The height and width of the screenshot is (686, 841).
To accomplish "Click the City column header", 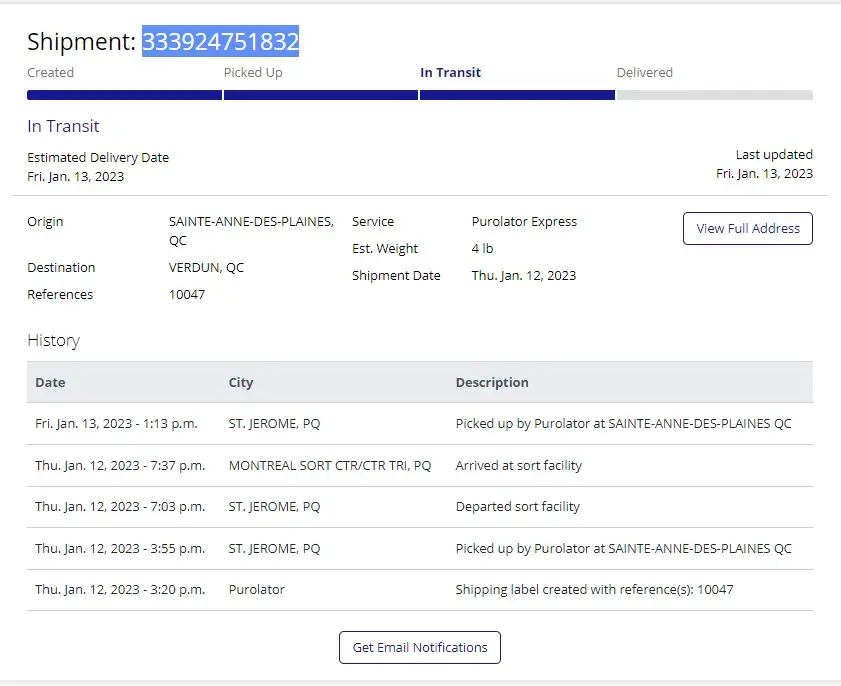I will click(241, 382).
